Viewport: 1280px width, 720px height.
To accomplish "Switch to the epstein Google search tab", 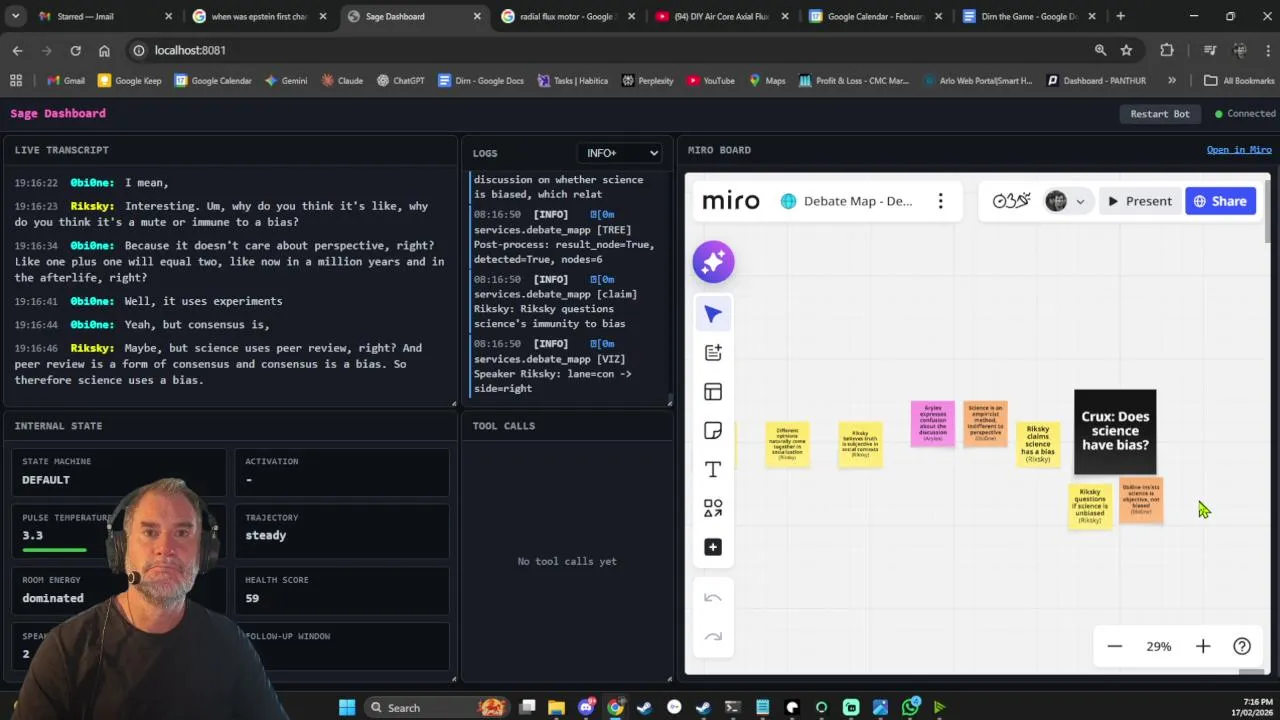I will point(257,16).
